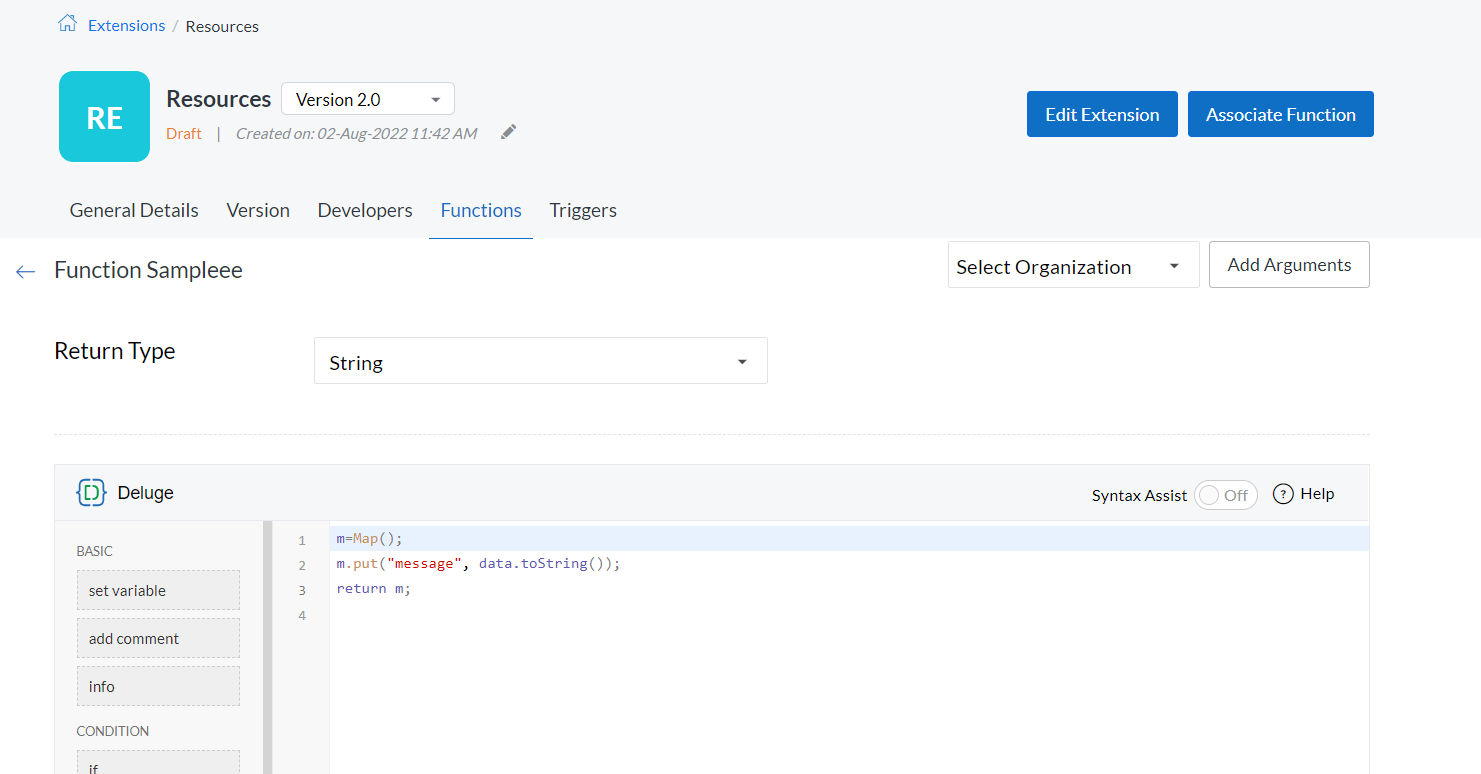Click the back arrow beside Function Sampleee
This screenshot has height=774, width=1481.
tap(26, 271)
